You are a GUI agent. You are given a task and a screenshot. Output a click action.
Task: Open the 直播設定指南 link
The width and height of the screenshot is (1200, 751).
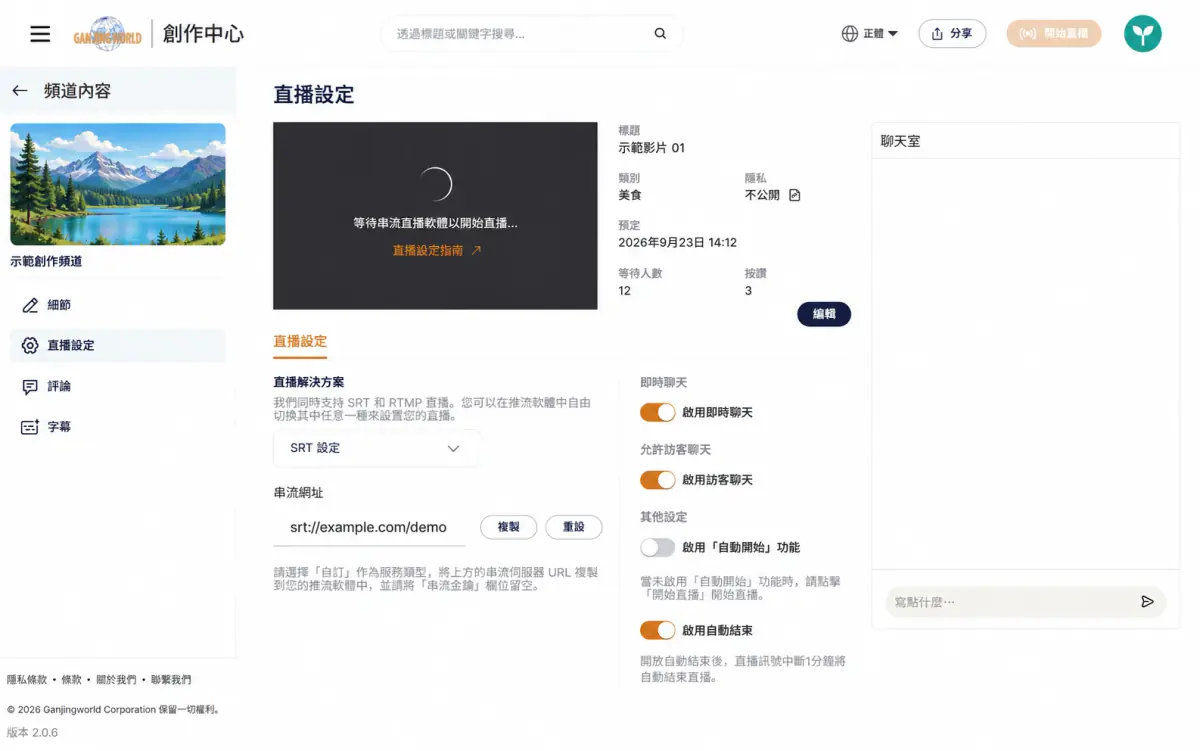(x=428, y=251)
